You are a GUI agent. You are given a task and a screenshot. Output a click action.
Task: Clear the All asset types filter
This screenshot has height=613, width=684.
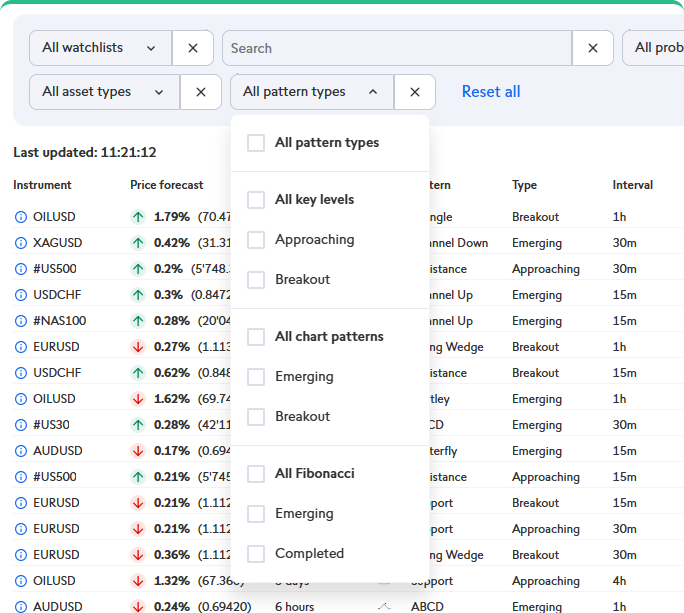click(x=201, y=92)
